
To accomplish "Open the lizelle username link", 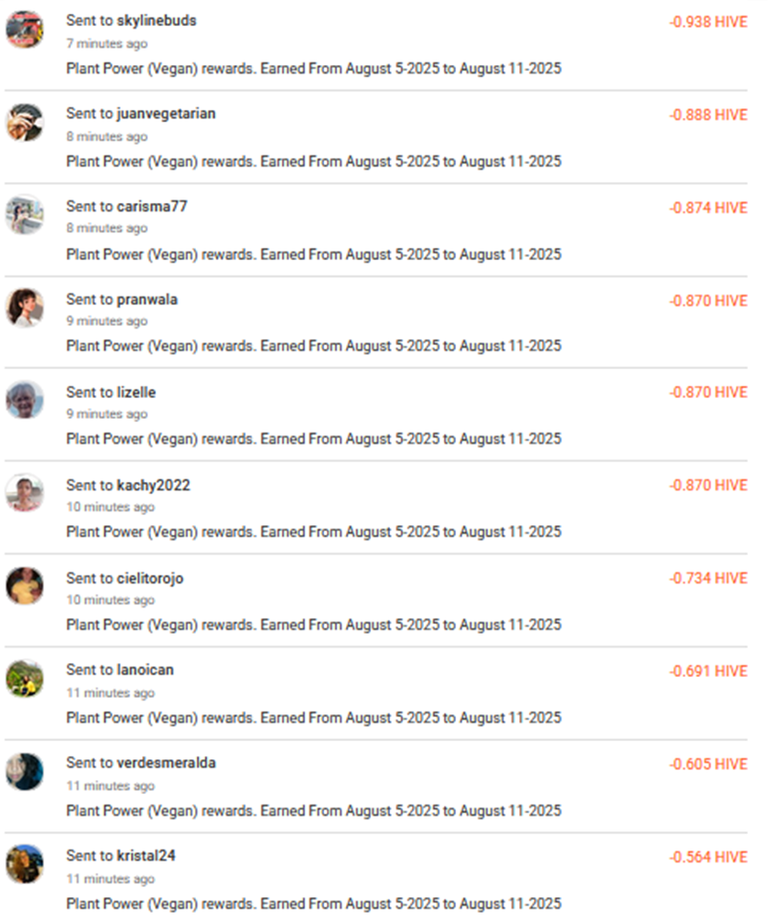I will click(136, 392).
